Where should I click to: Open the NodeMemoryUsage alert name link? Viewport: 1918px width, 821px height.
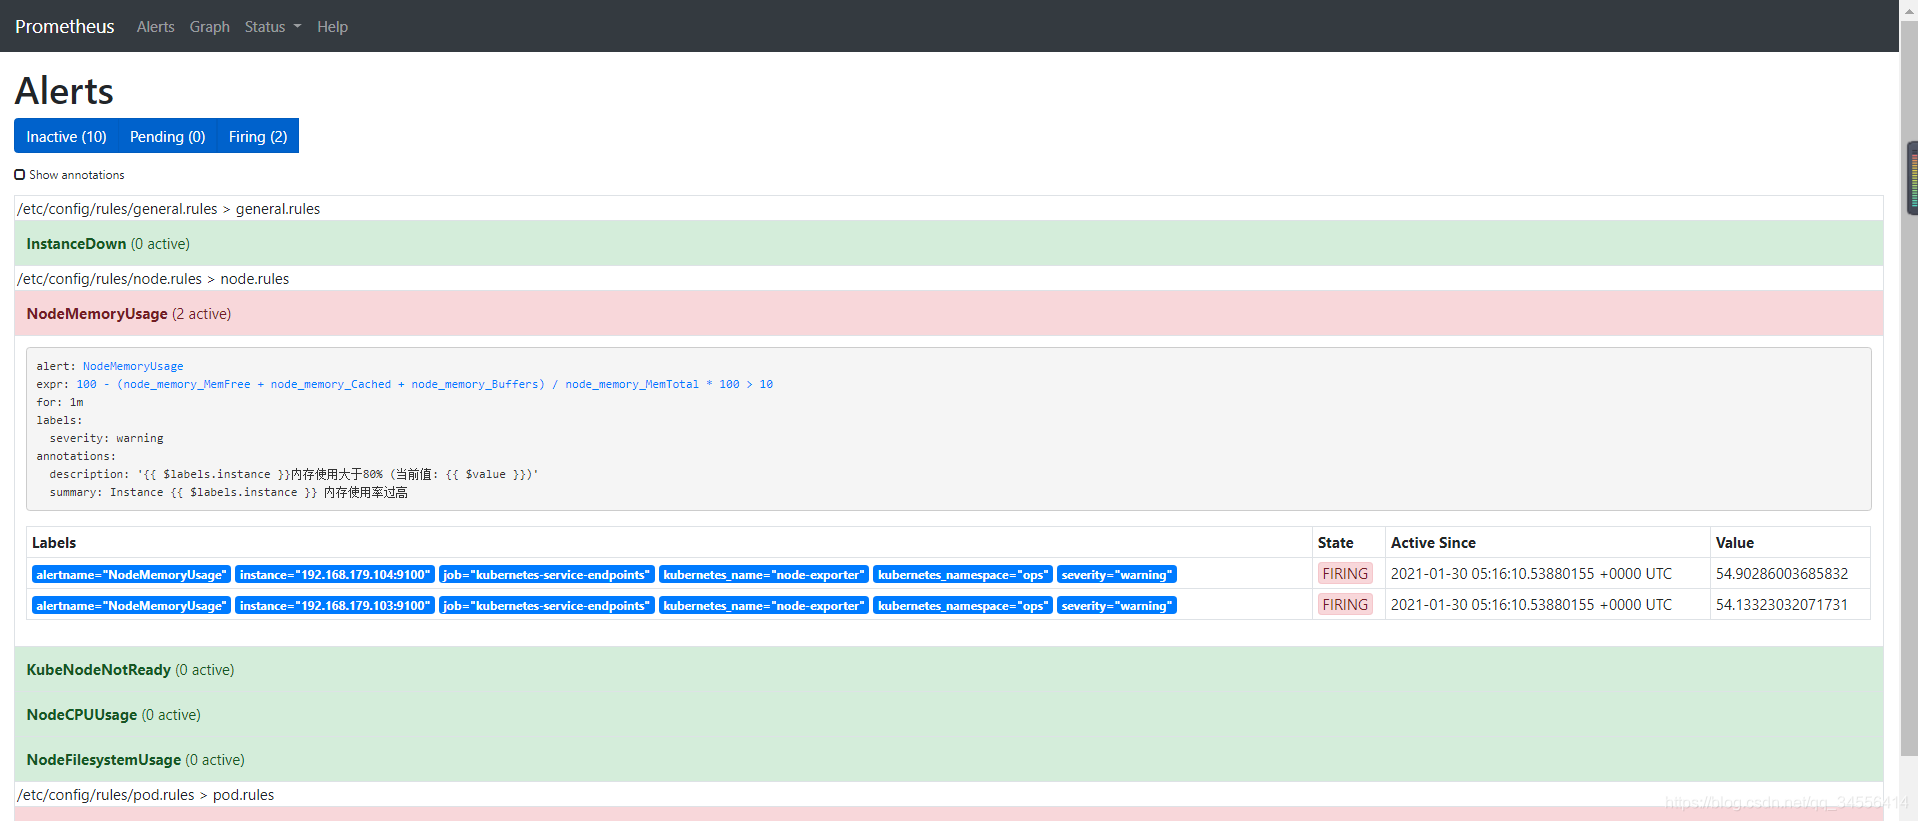(x=133, y=366)
